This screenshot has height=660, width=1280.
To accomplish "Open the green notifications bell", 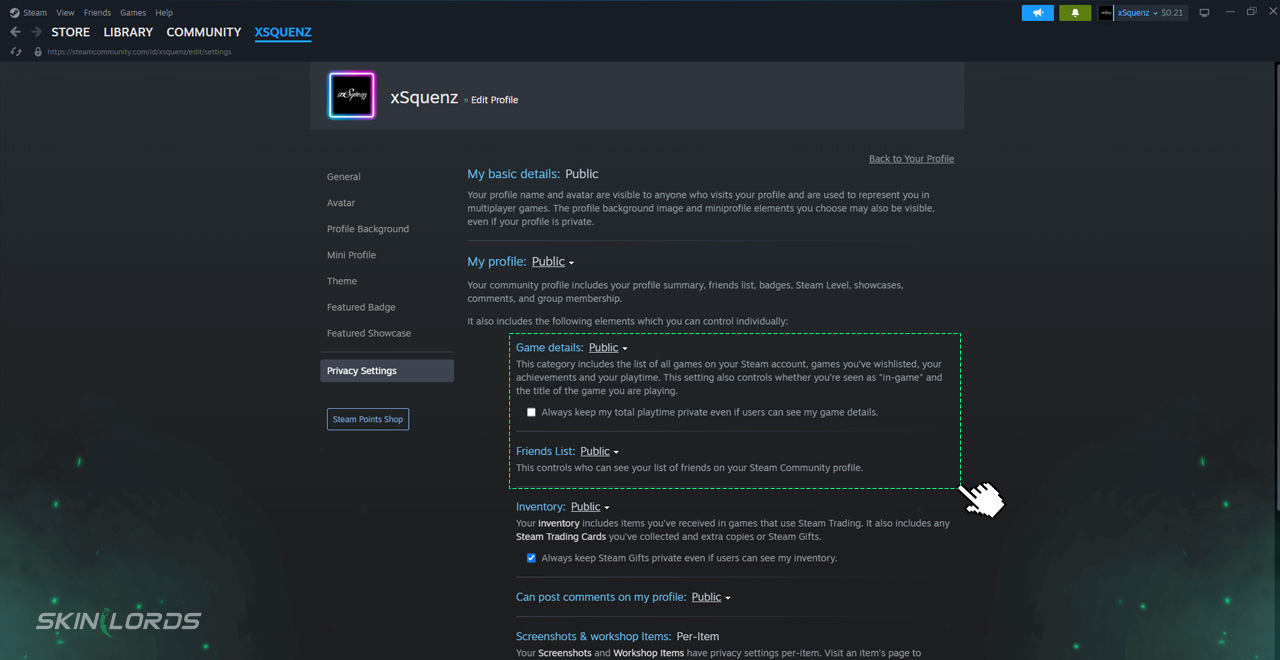I will [x=1075, y=13].
